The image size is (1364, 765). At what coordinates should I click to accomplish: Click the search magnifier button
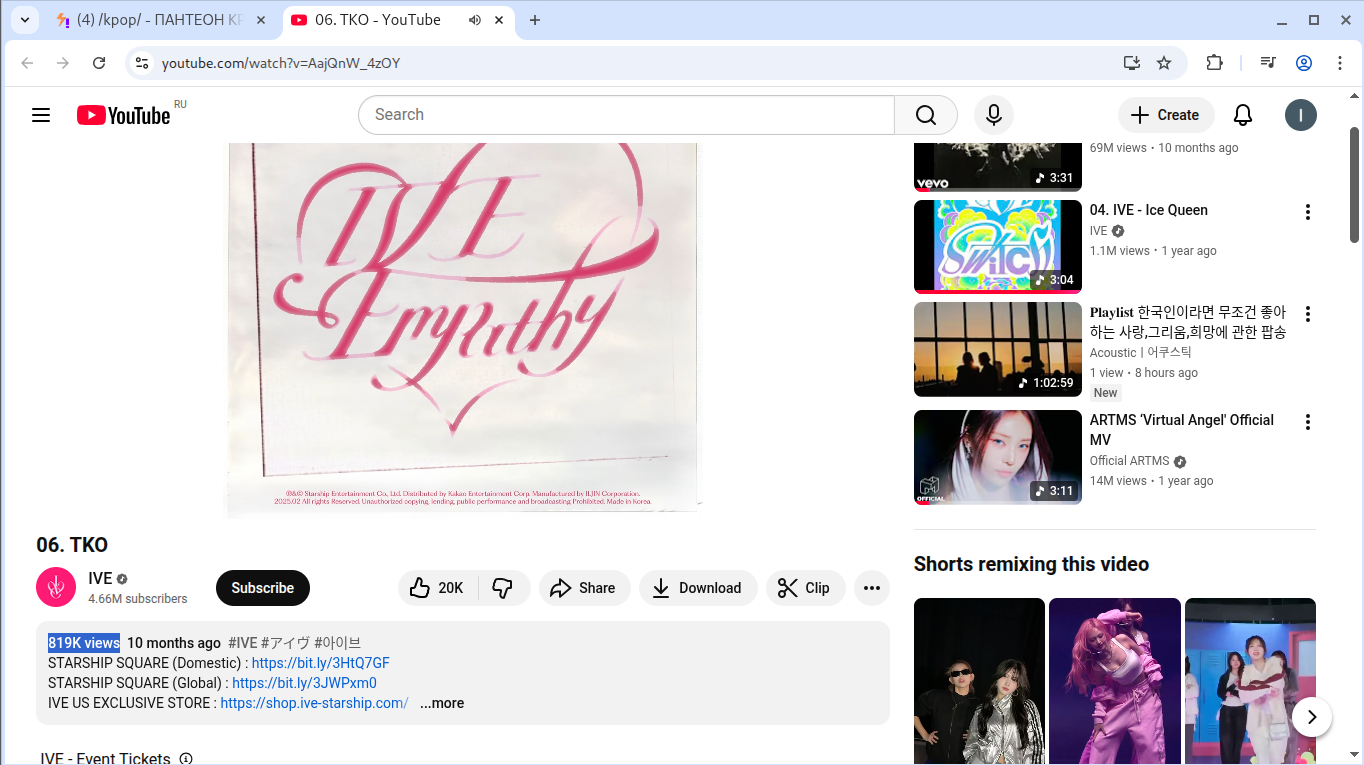click(926, 115)
